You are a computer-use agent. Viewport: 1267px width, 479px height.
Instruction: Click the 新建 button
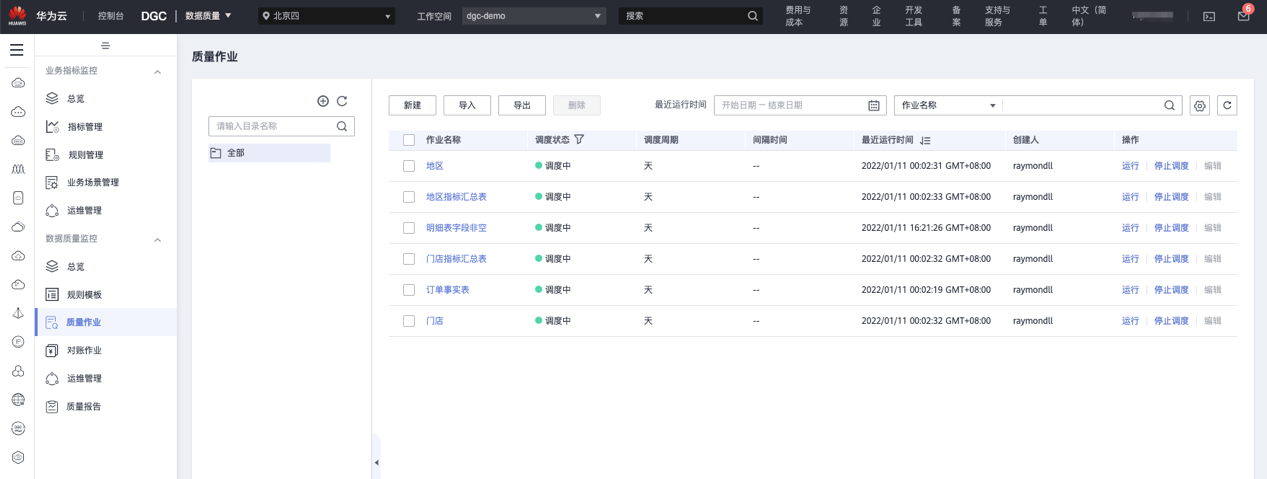pos(412,105)
